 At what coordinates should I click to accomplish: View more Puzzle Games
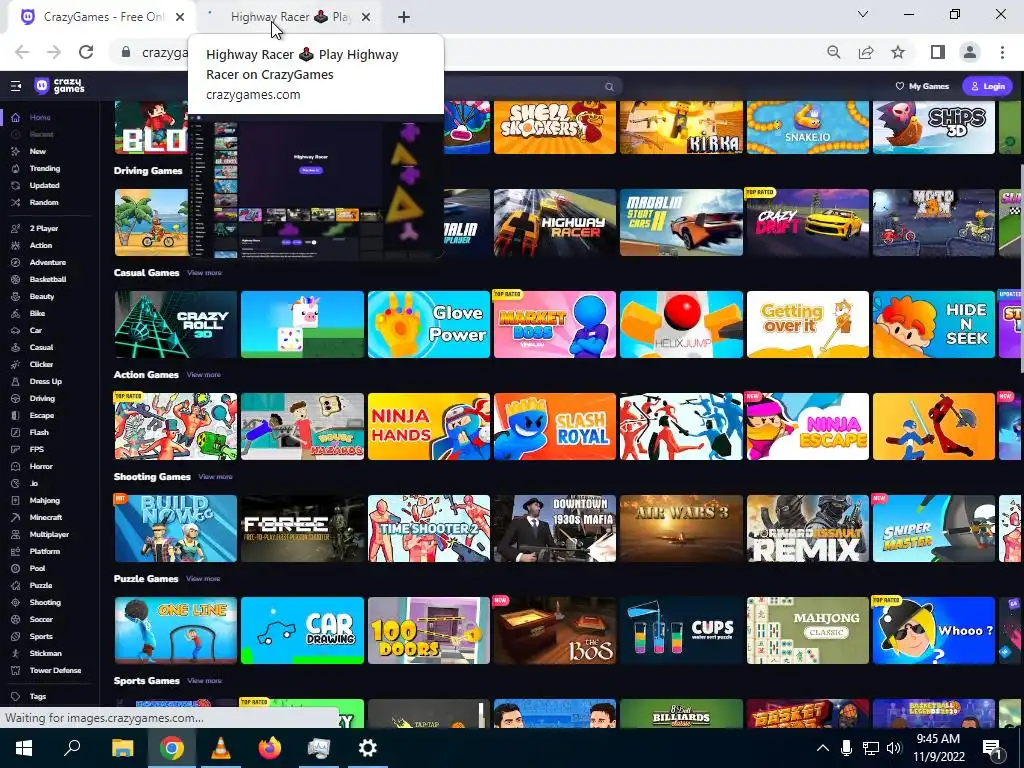coord(203,579)
